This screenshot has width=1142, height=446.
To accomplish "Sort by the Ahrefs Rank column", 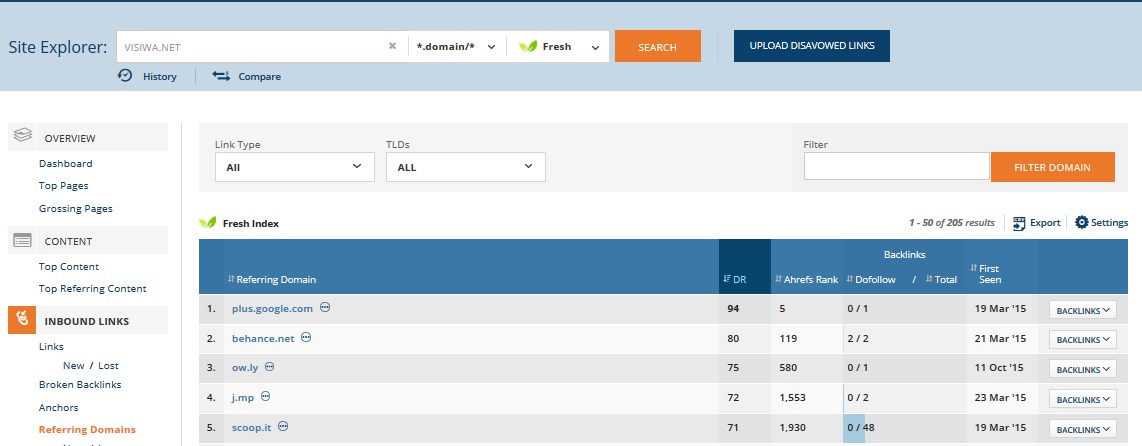I will [807, 279].
